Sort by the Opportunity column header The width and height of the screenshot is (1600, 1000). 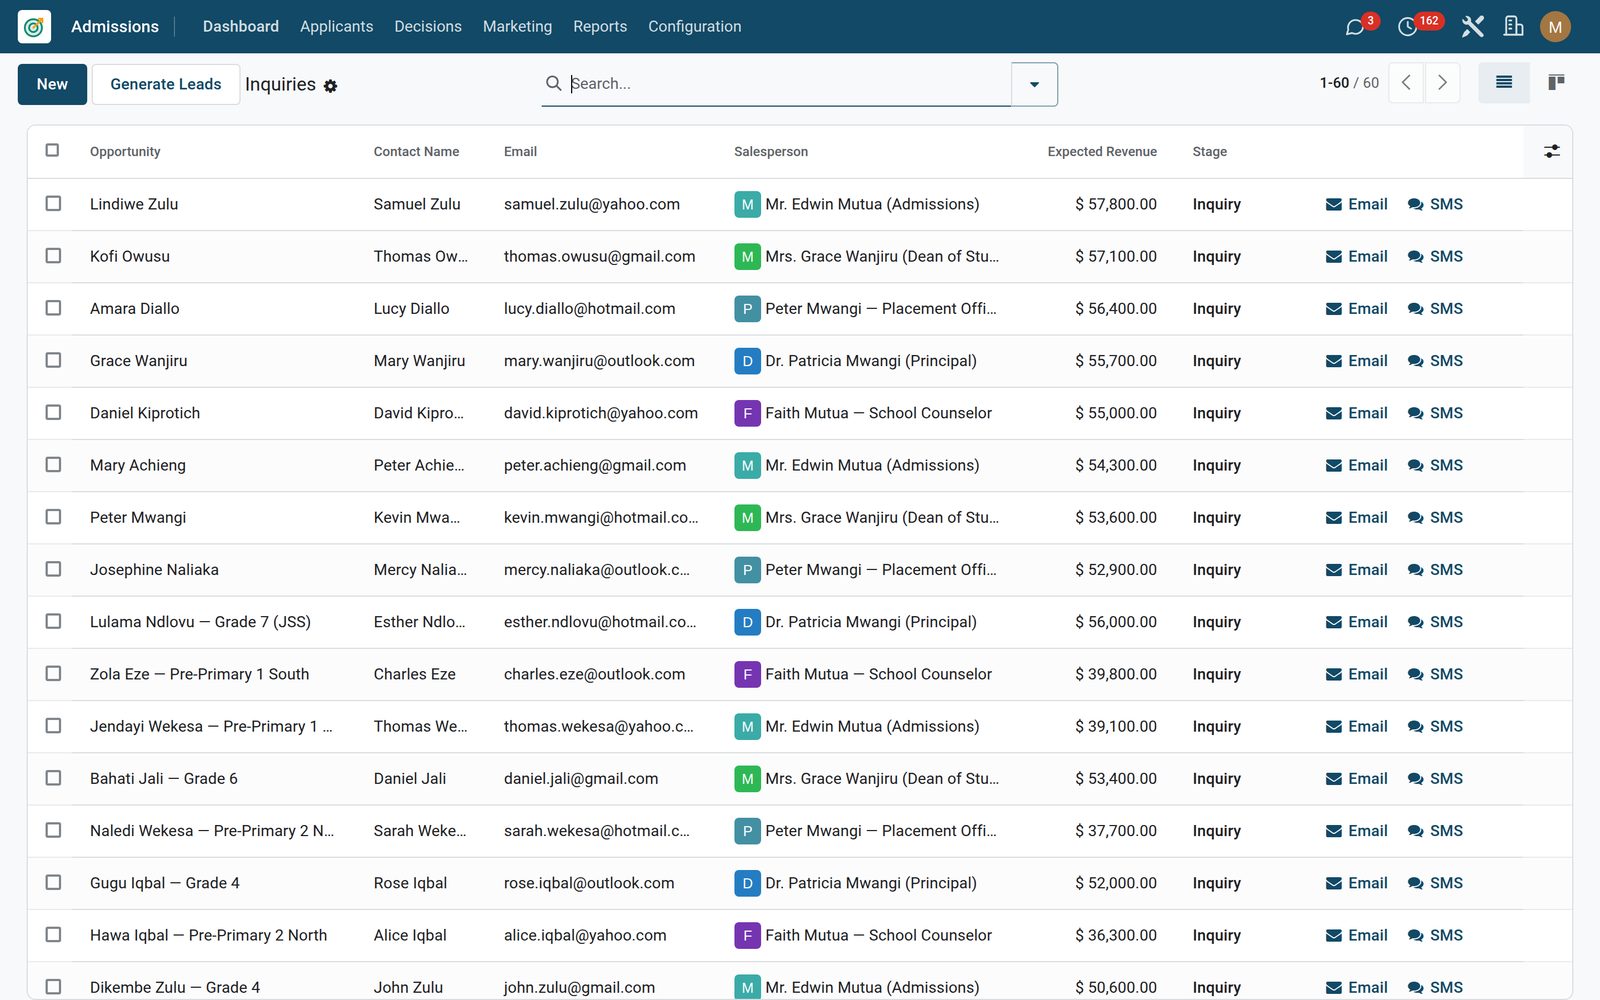[125, 152]
